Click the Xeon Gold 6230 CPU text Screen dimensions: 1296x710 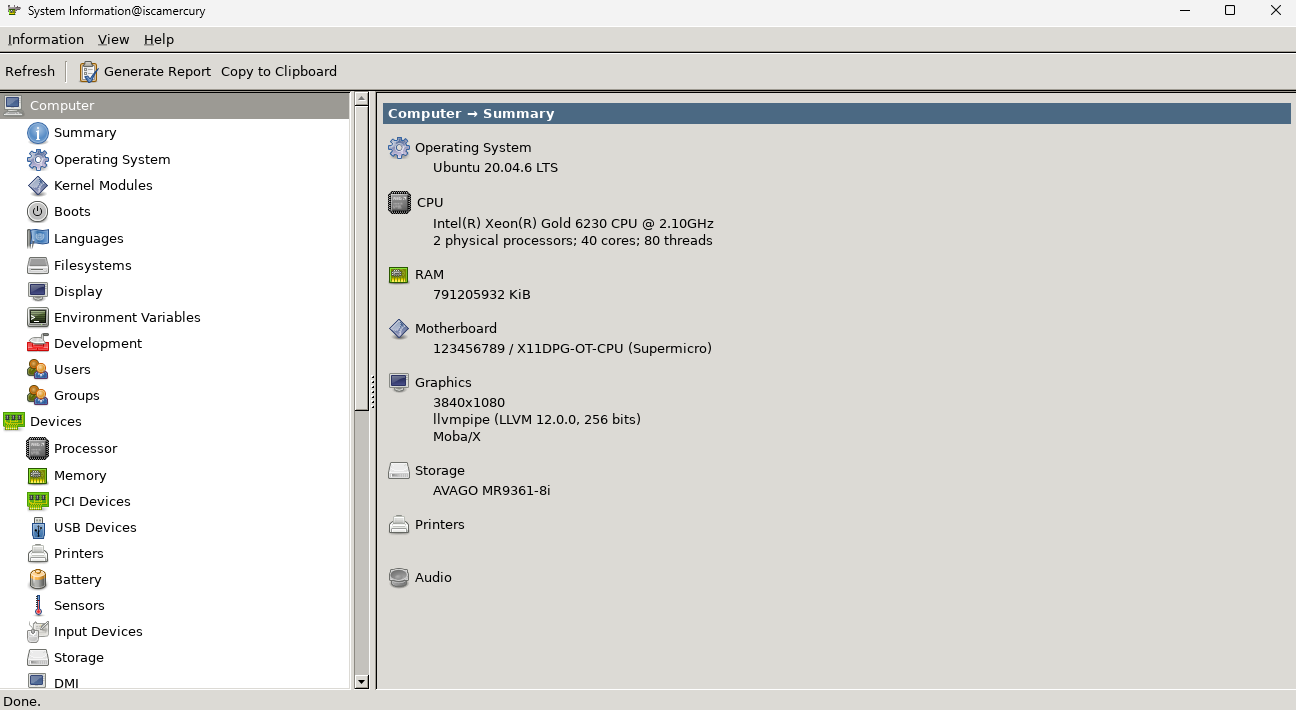pos(573,223)
